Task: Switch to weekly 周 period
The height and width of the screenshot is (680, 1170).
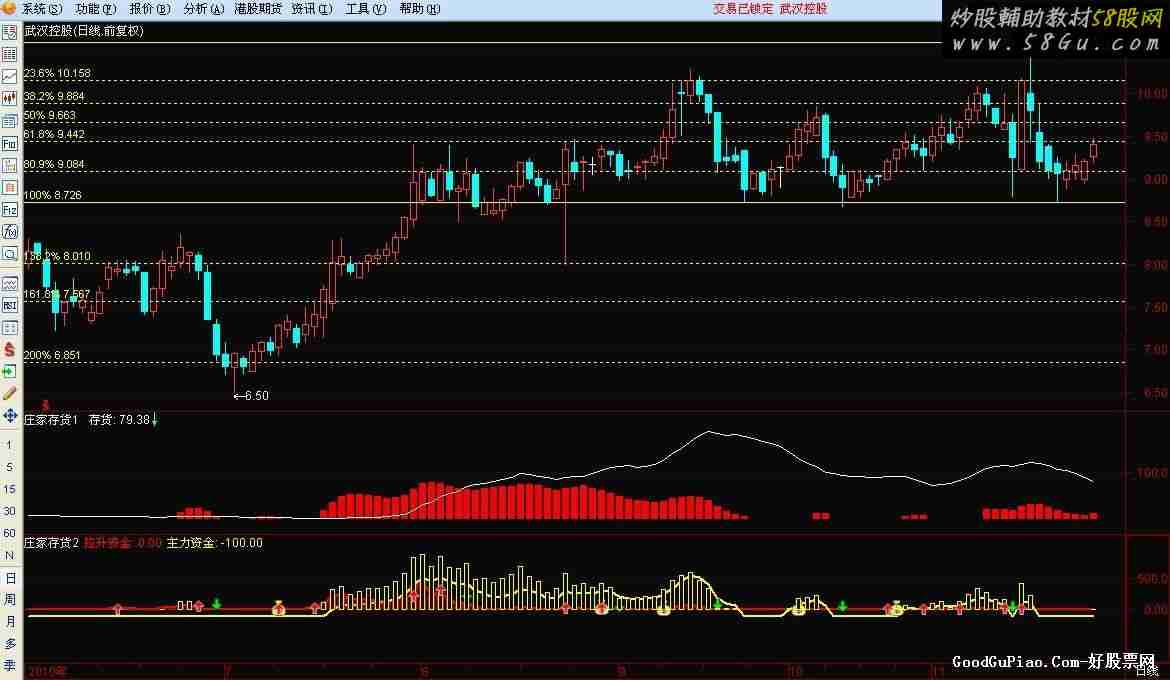Action: (x=10, y=600)
